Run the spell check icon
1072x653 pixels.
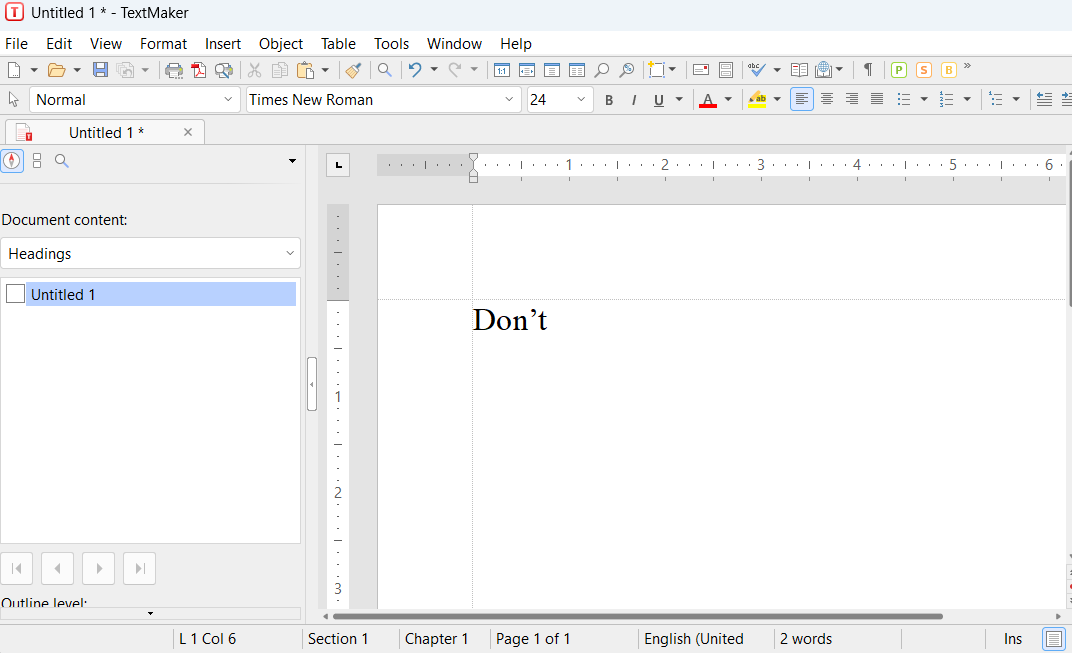(757, 70)
